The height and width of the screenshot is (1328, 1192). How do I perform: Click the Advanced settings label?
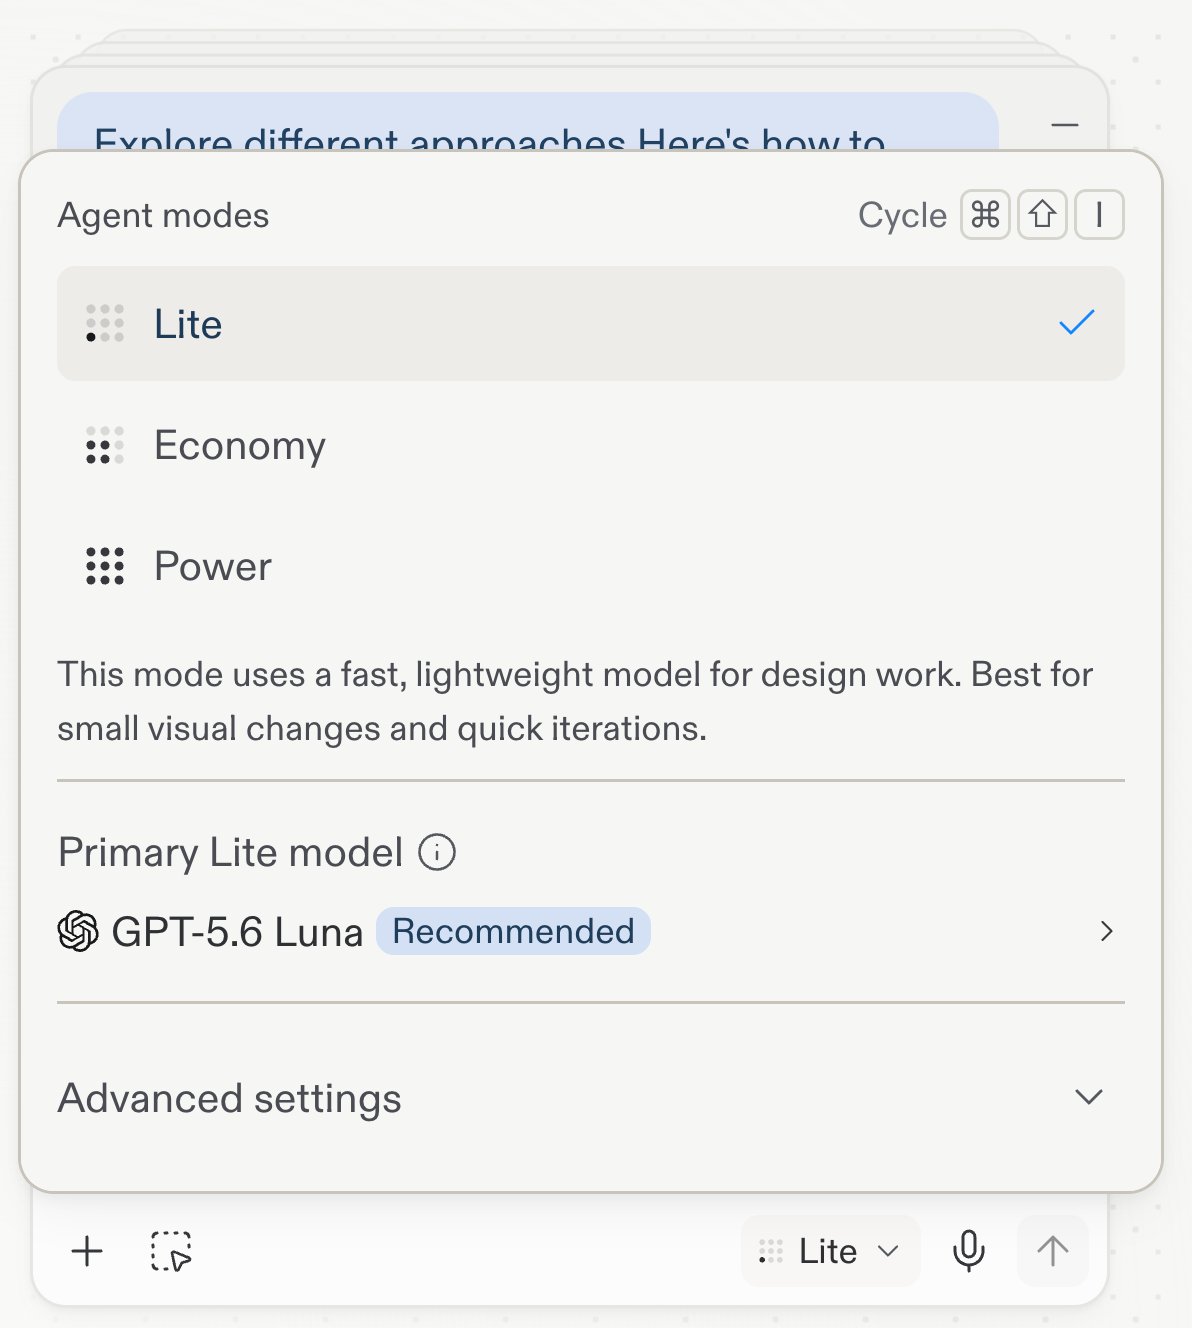pyautogui.click(x=230, y=1098)
